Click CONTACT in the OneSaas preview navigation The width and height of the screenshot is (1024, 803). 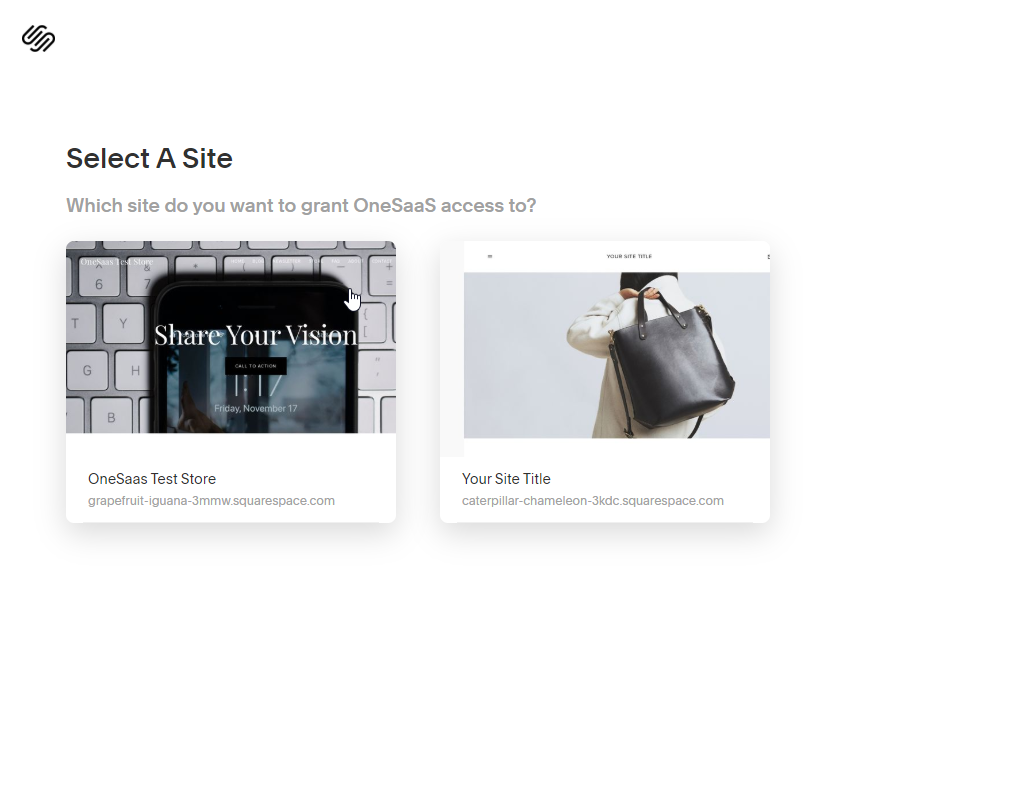pyautogui.click(x=383, y=261)
